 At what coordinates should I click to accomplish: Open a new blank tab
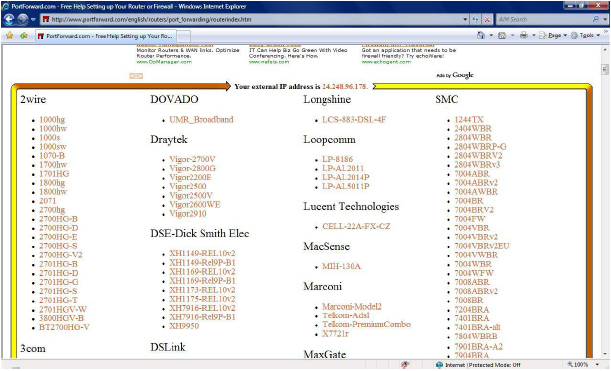pos(184,36)
